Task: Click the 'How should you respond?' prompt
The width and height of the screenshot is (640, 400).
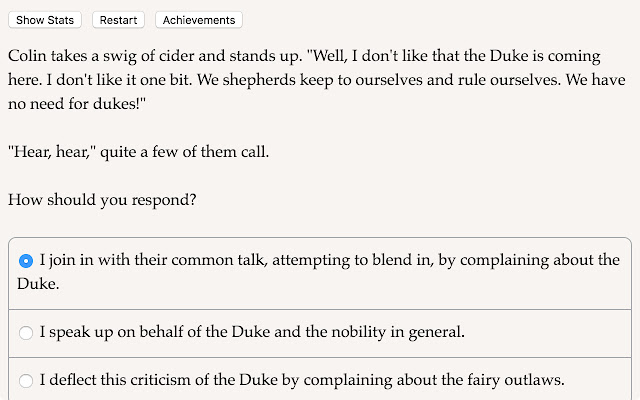Action: pos(102,199)
